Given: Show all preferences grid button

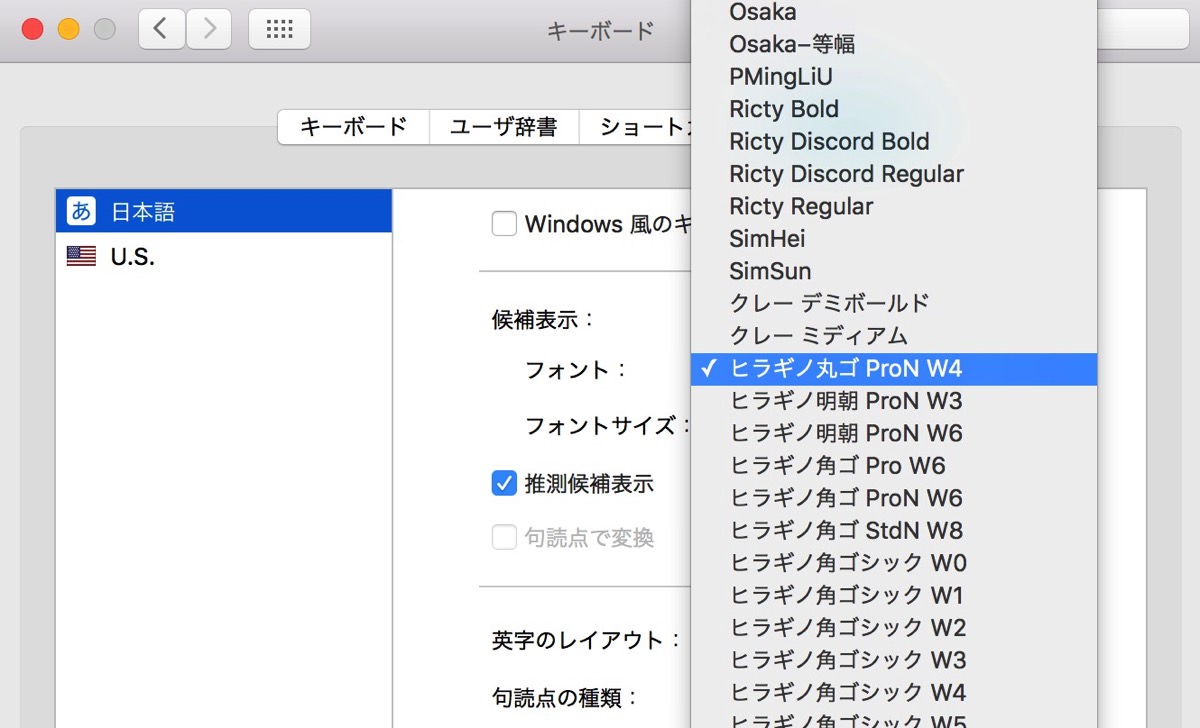Looking at the screenshot, I should click(279, 29).
